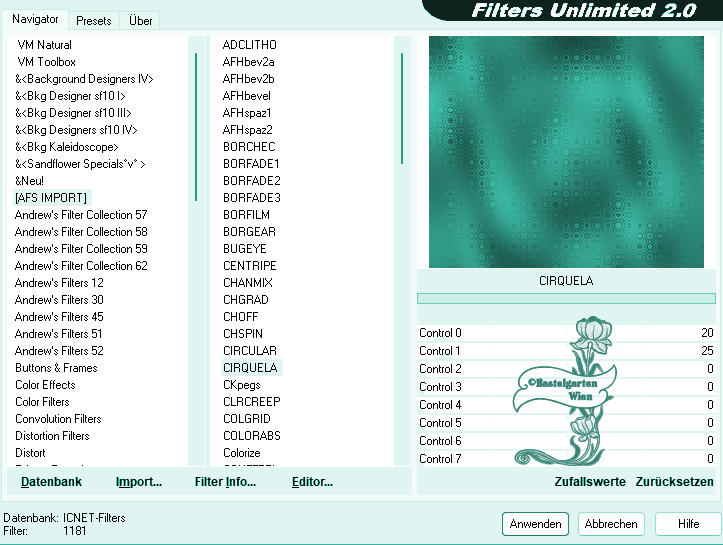Select the CIRQUELA filter
Viewport: 723px width, 545px height.
(x=250, y=368)
